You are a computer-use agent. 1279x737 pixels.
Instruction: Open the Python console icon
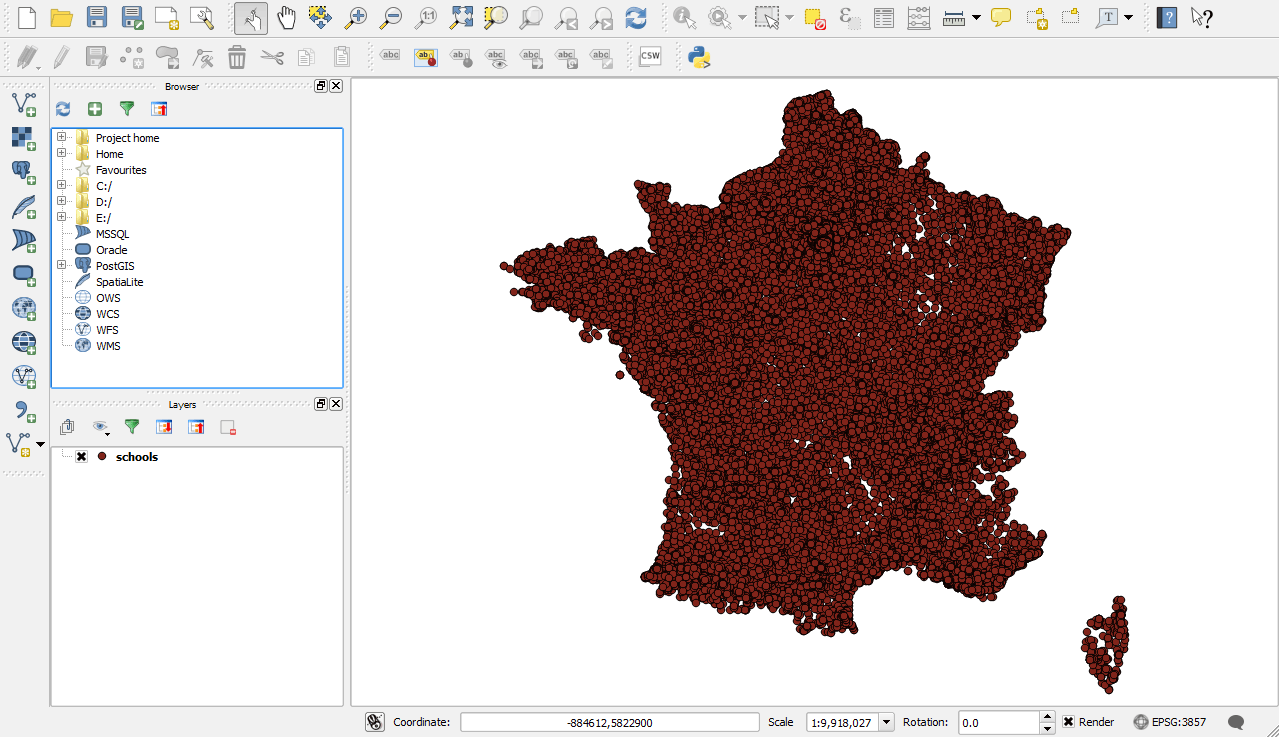(x=699, y=57)
